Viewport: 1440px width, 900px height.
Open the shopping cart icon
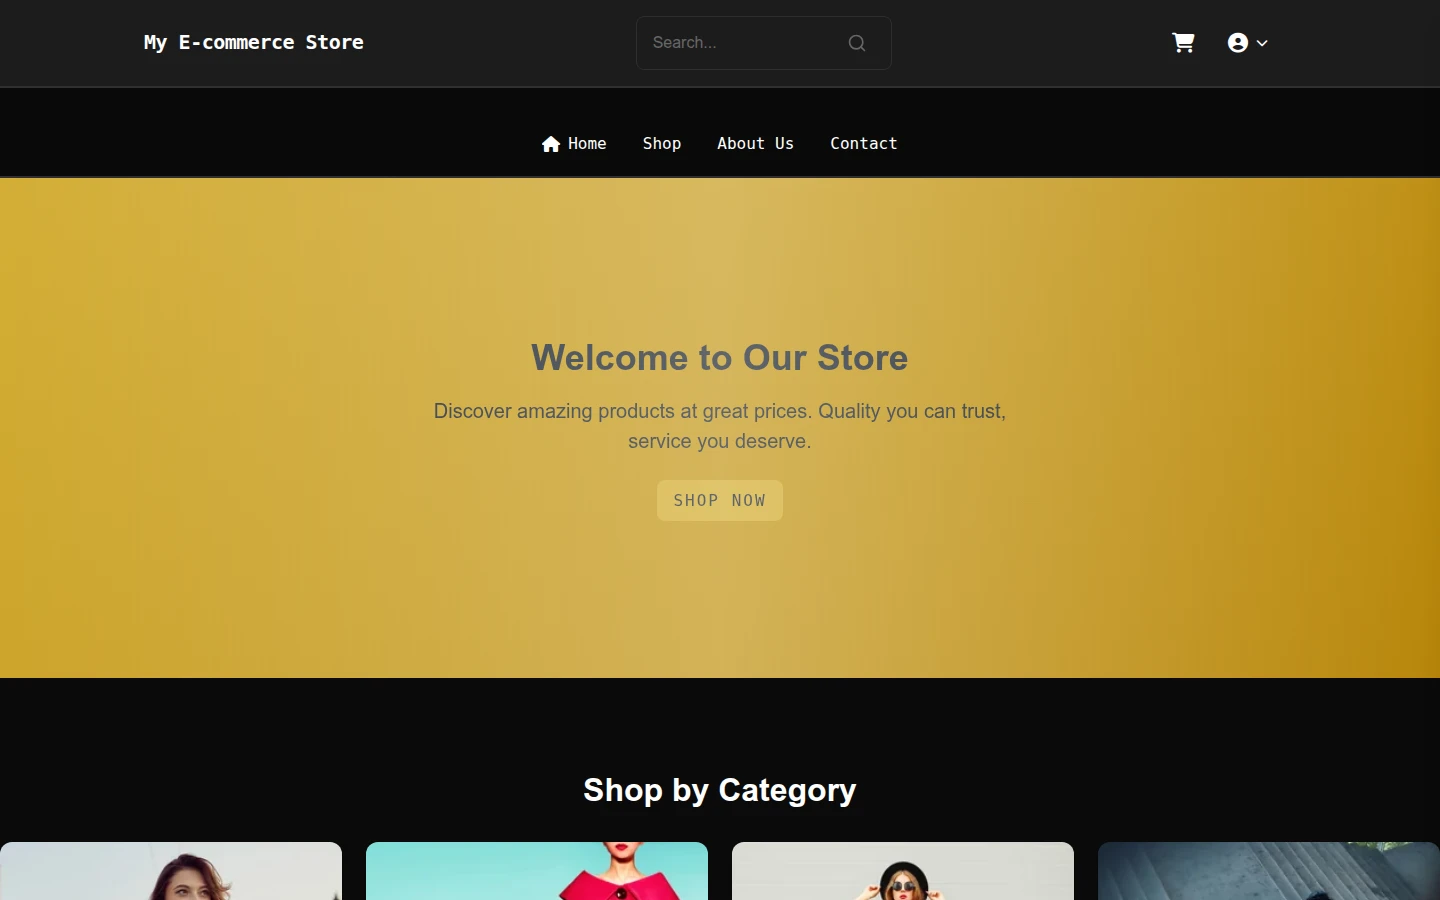coord(1183,43)
